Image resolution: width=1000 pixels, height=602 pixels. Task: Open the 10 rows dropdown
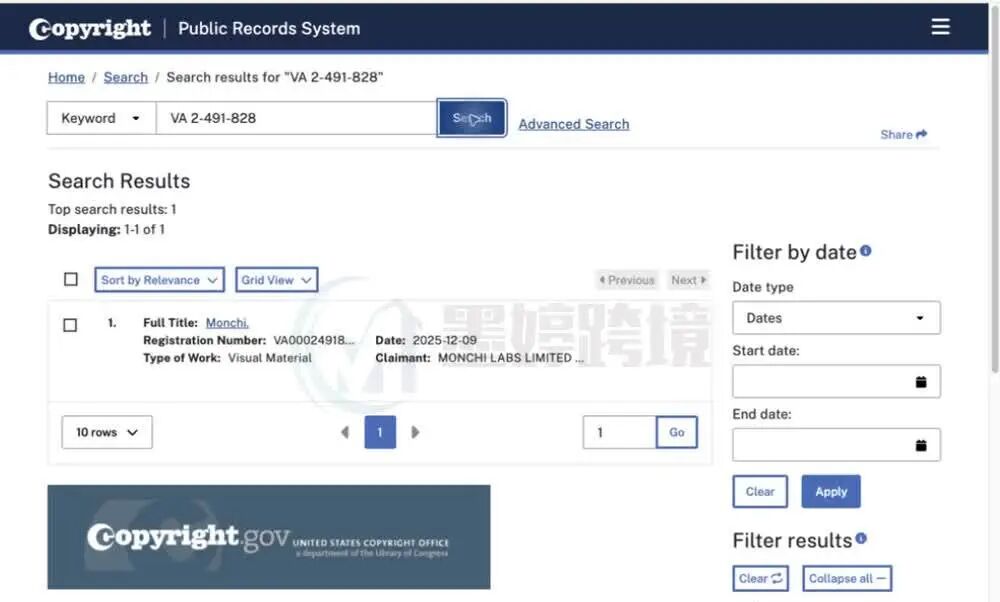(x=107, y=432)
